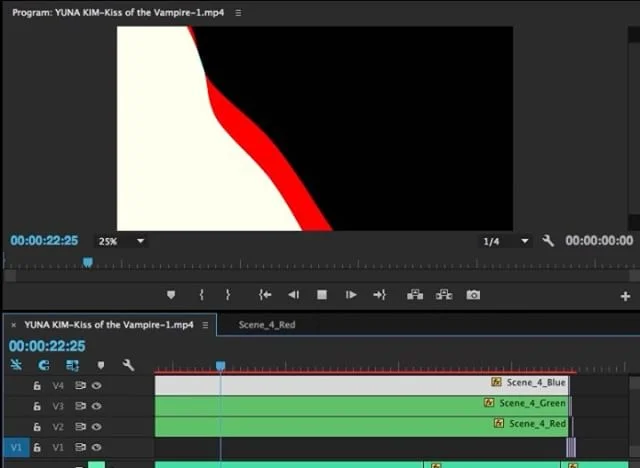This screenshot has height=468, width=640.
Task: Click fx badge on Scene_4_Green
Action: [489, 403]
